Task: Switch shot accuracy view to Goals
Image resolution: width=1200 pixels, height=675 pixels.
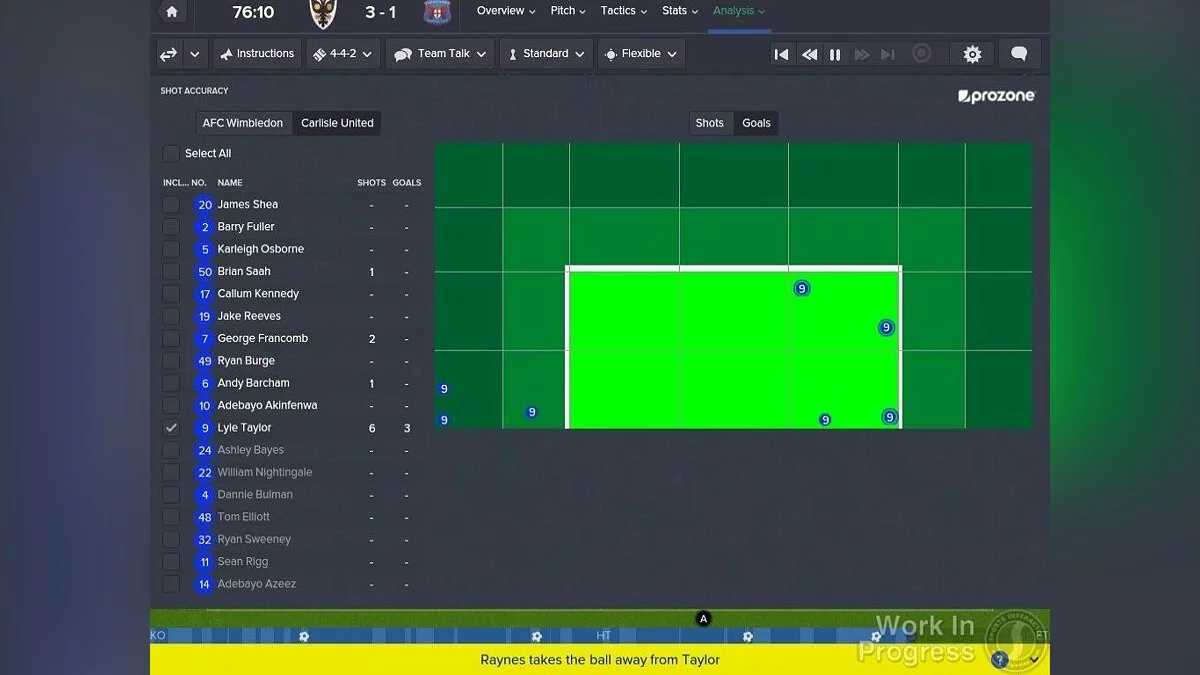Action: click(x=756, y=122)
